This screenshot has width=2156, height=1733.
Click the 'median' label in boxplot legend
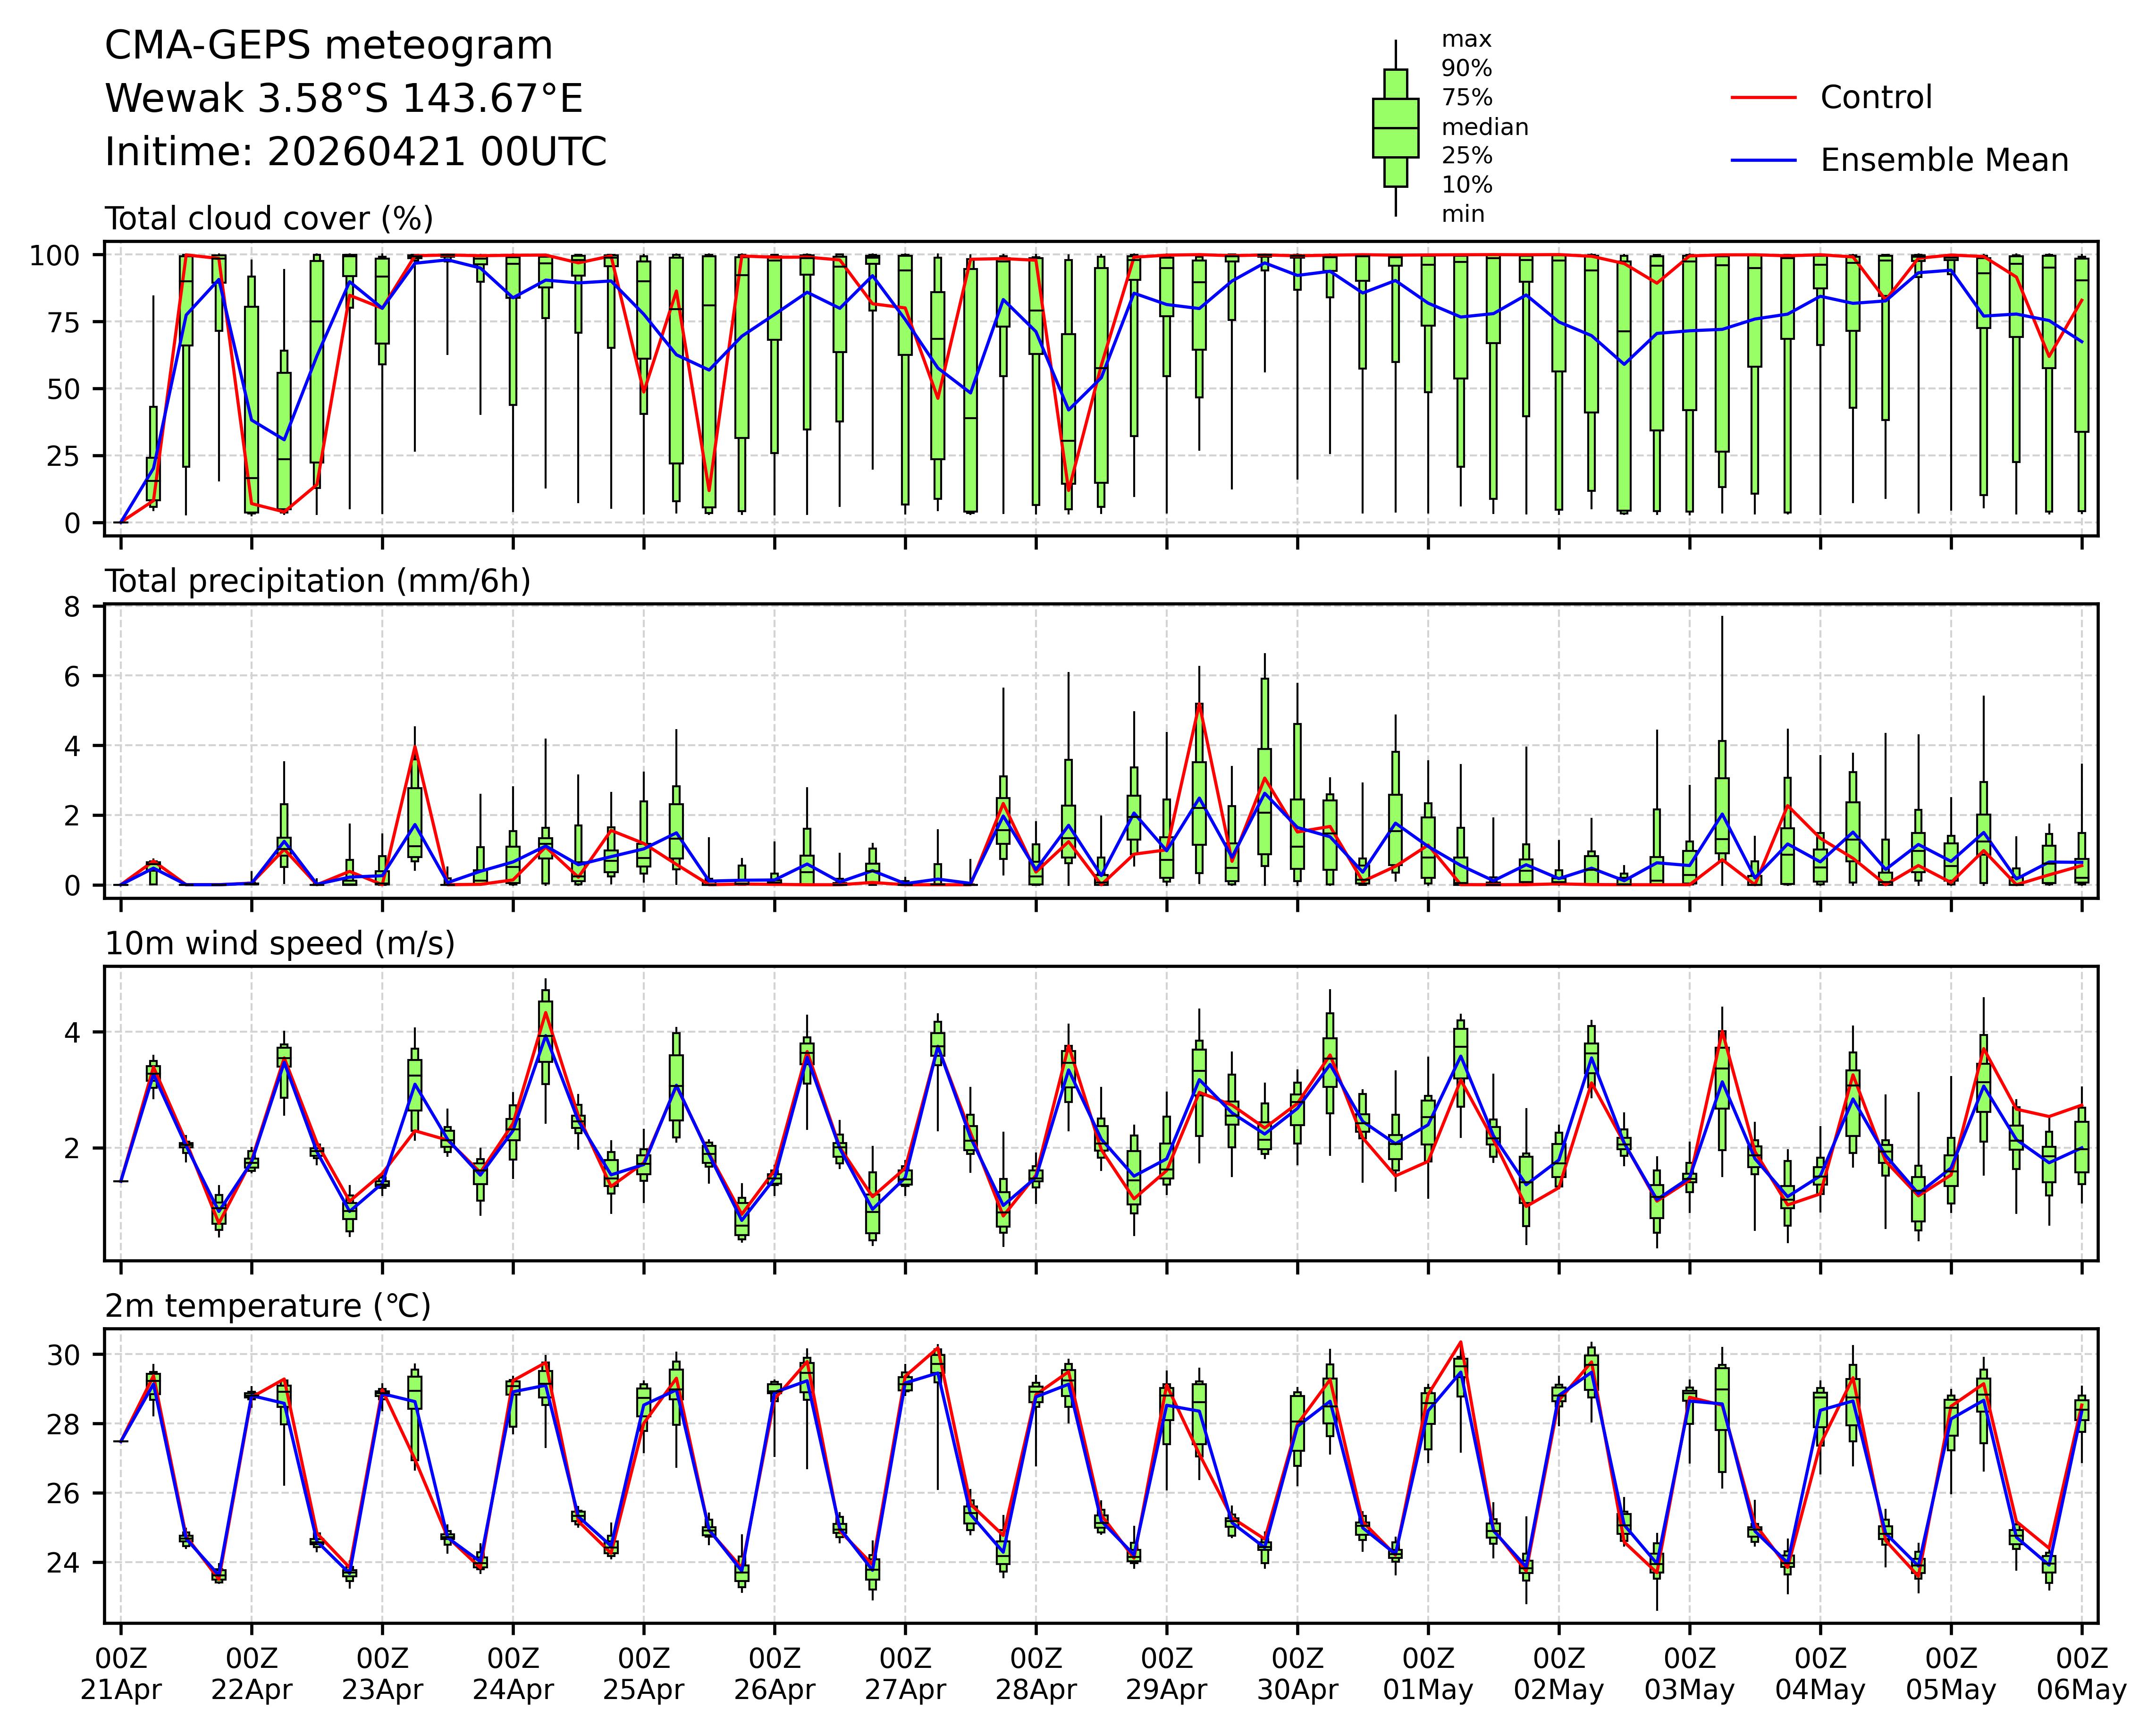point(1484,127)
